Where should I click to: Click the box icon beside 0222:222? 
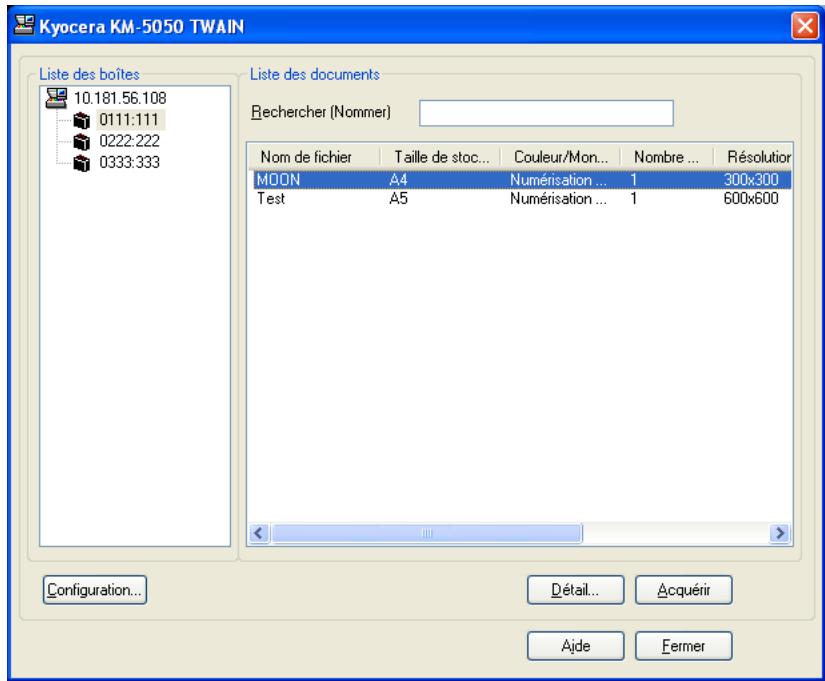point(82,142)
